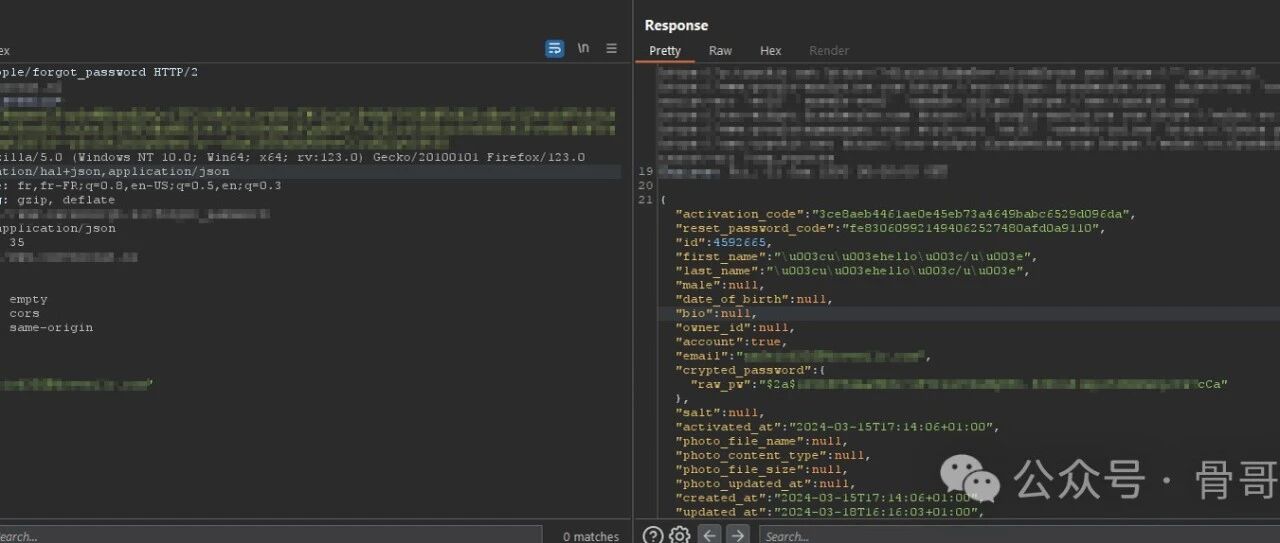The image size is (1280, 543).
Task: Click the "bio":null line
Action: [717, 313]
